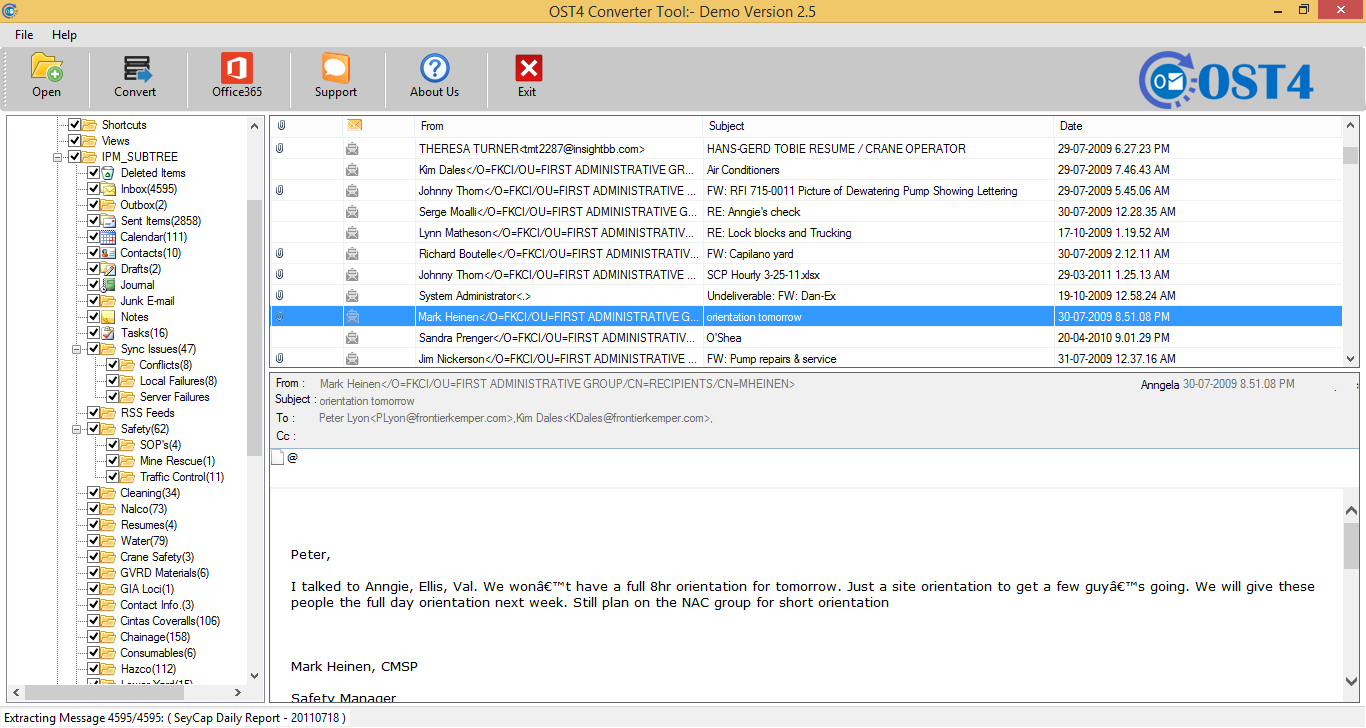
Task: Click the folder tree horizontal scrollbar
Action: click(130, 692)
